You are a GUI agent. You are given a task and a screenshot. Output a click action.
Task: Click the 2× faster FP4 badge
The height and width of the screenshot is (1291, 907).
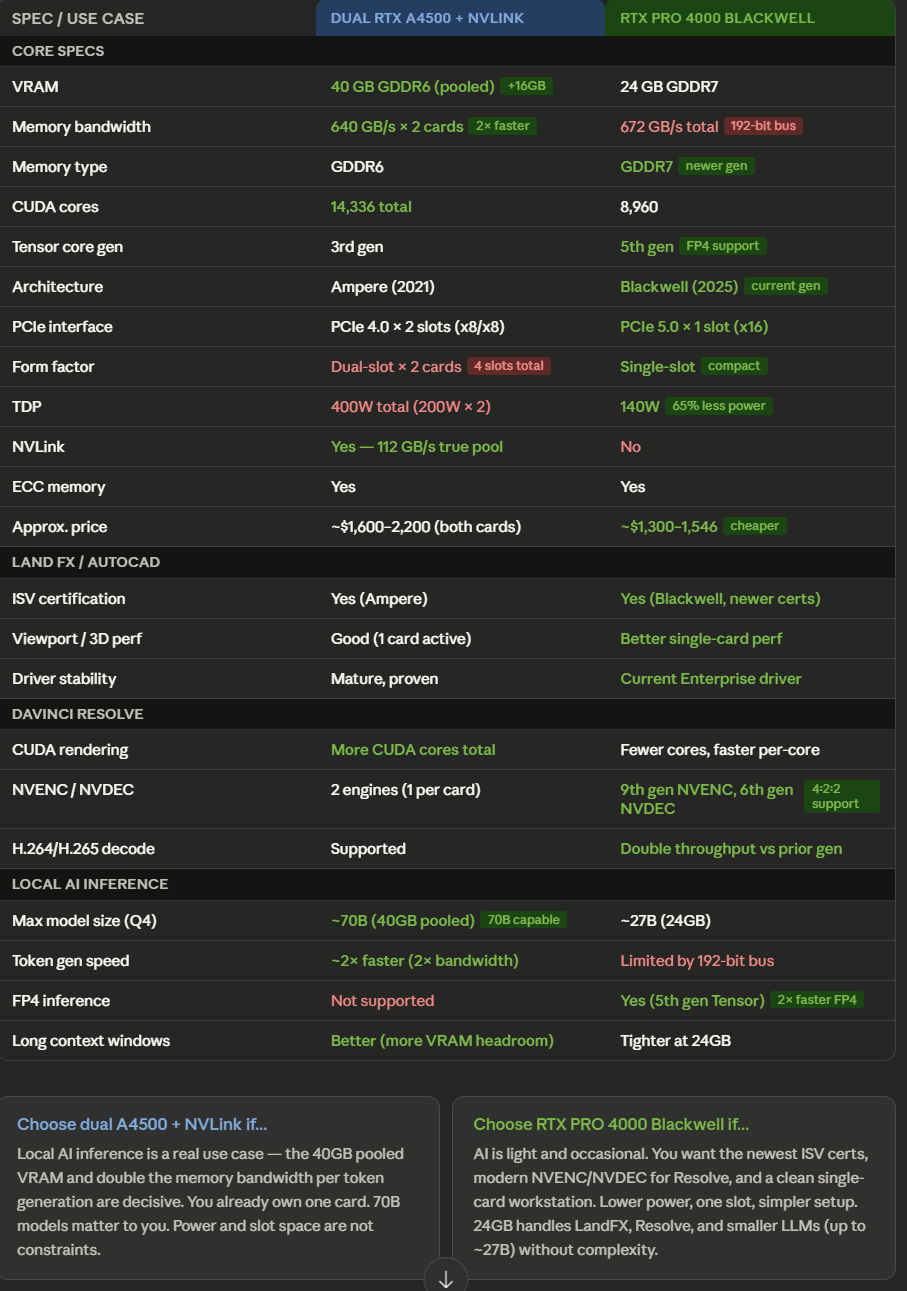(817, 1000)
